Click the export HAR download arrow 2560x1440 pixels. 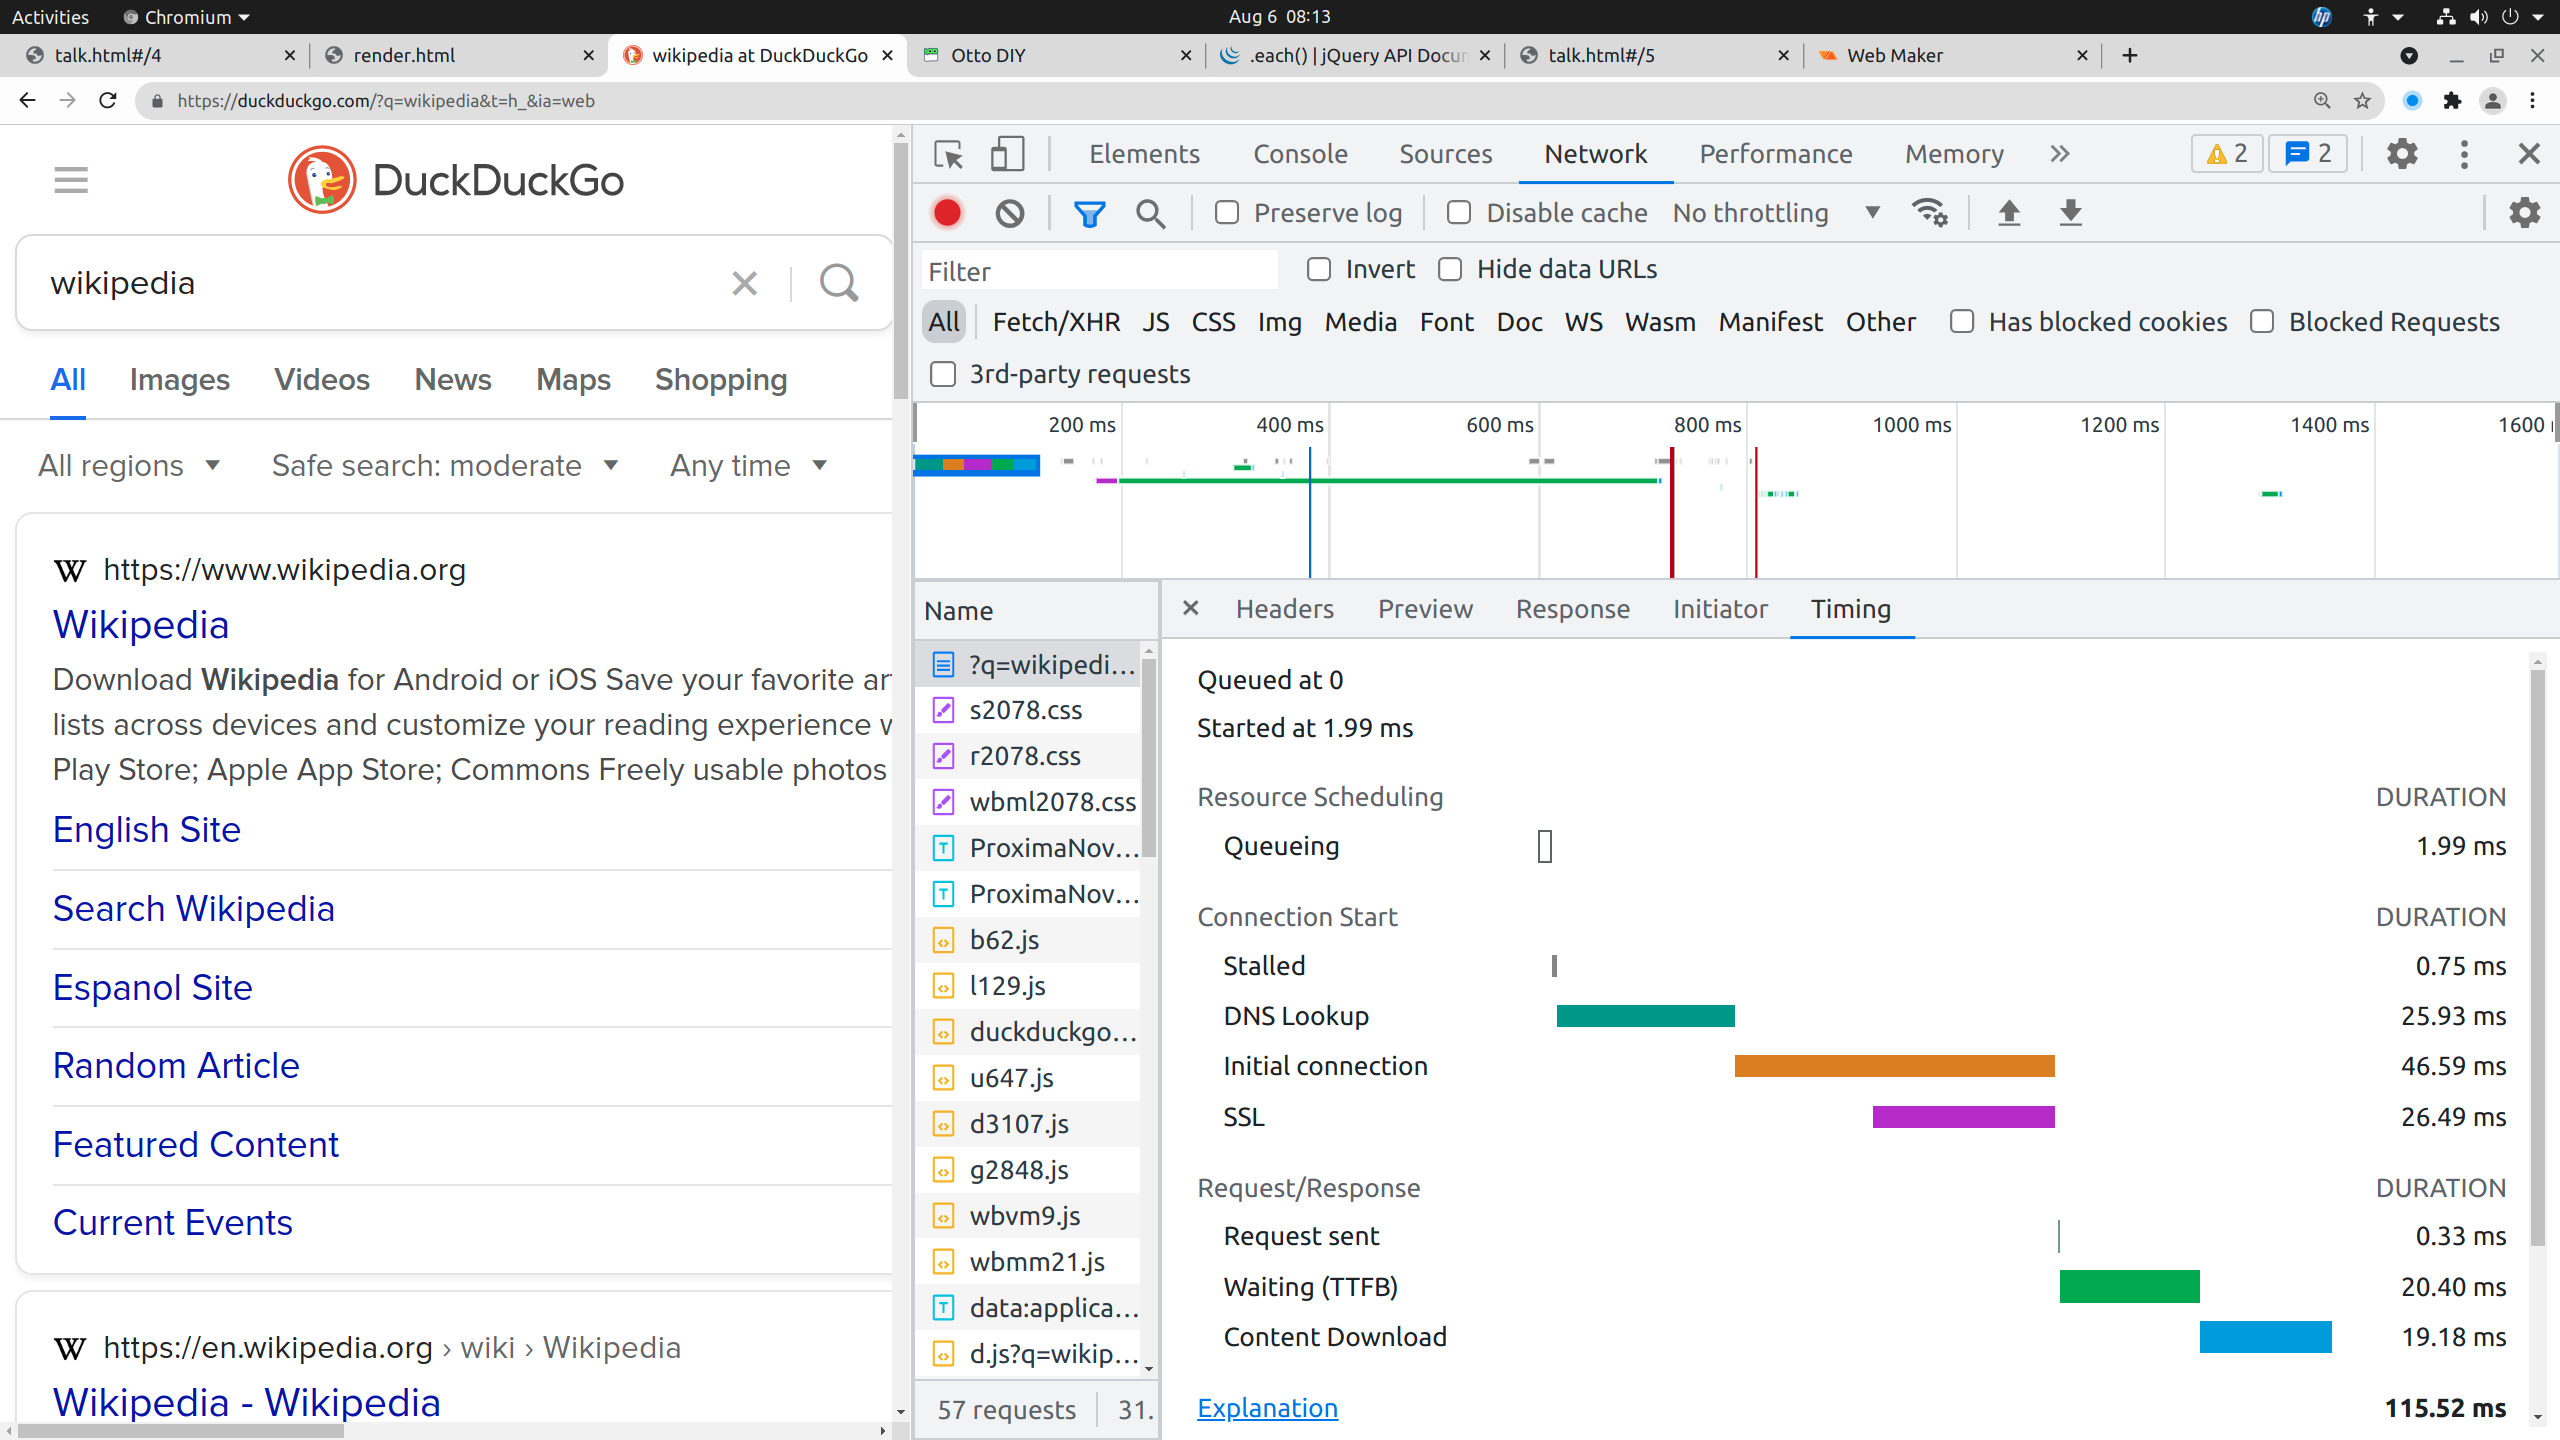click(x=2070, y=213)
